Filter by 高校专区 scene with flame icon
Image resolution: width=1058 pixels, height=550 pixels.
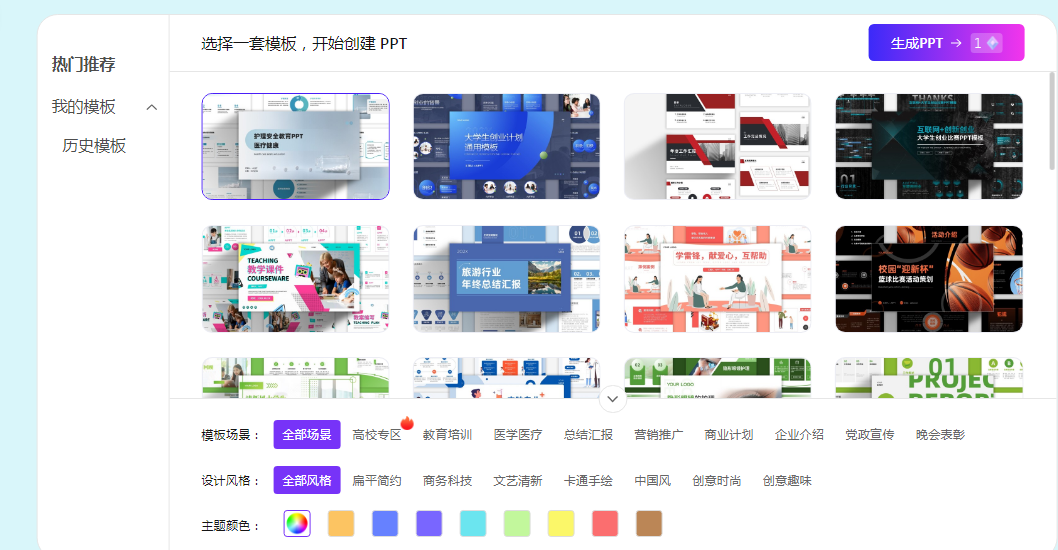click(377, 435)
